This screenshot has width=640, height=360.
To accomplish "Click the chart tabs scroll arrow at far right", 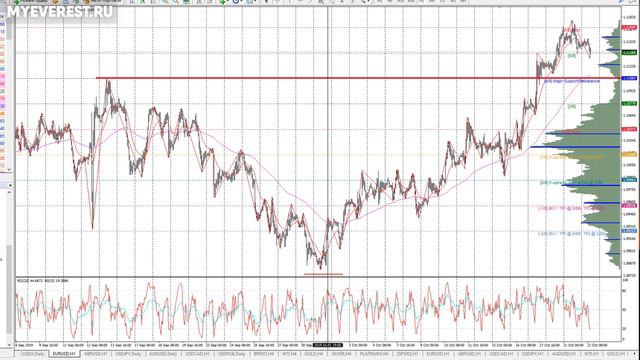I will 635,353.
